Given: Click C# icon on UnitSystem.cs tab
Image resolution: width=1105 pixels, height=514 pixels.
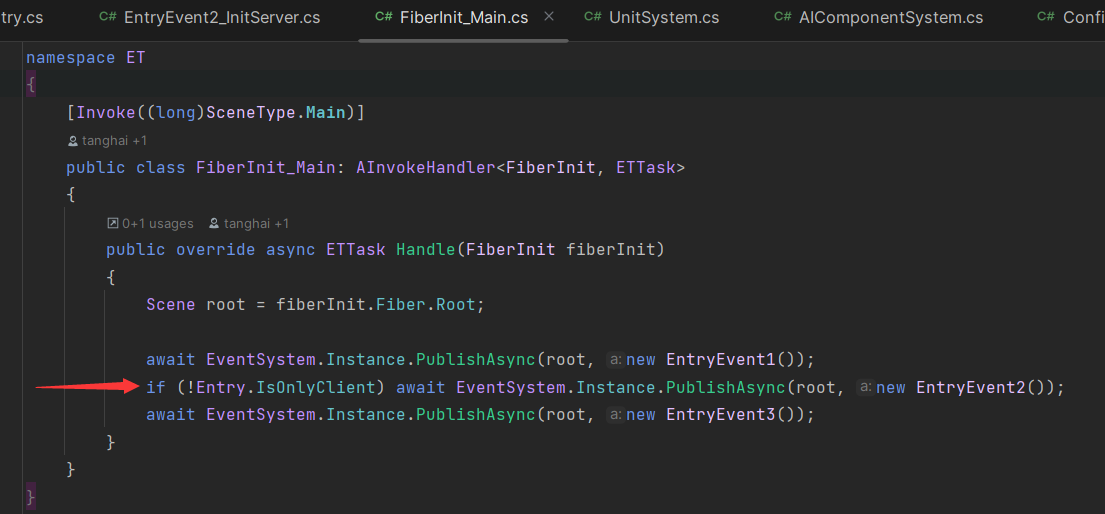Looking at the screenshot, I should (x=593, y=18).
